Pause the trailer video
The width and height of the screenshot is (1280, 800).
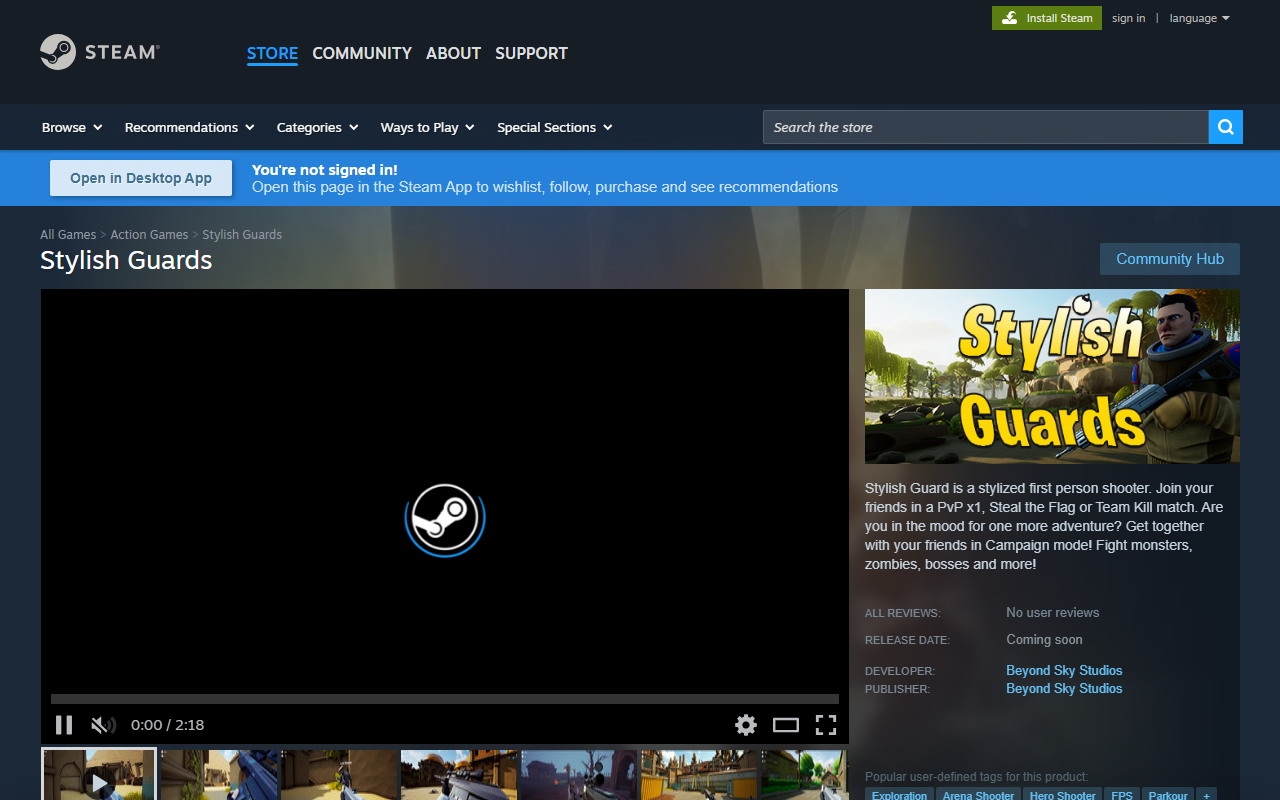[64, 725]
